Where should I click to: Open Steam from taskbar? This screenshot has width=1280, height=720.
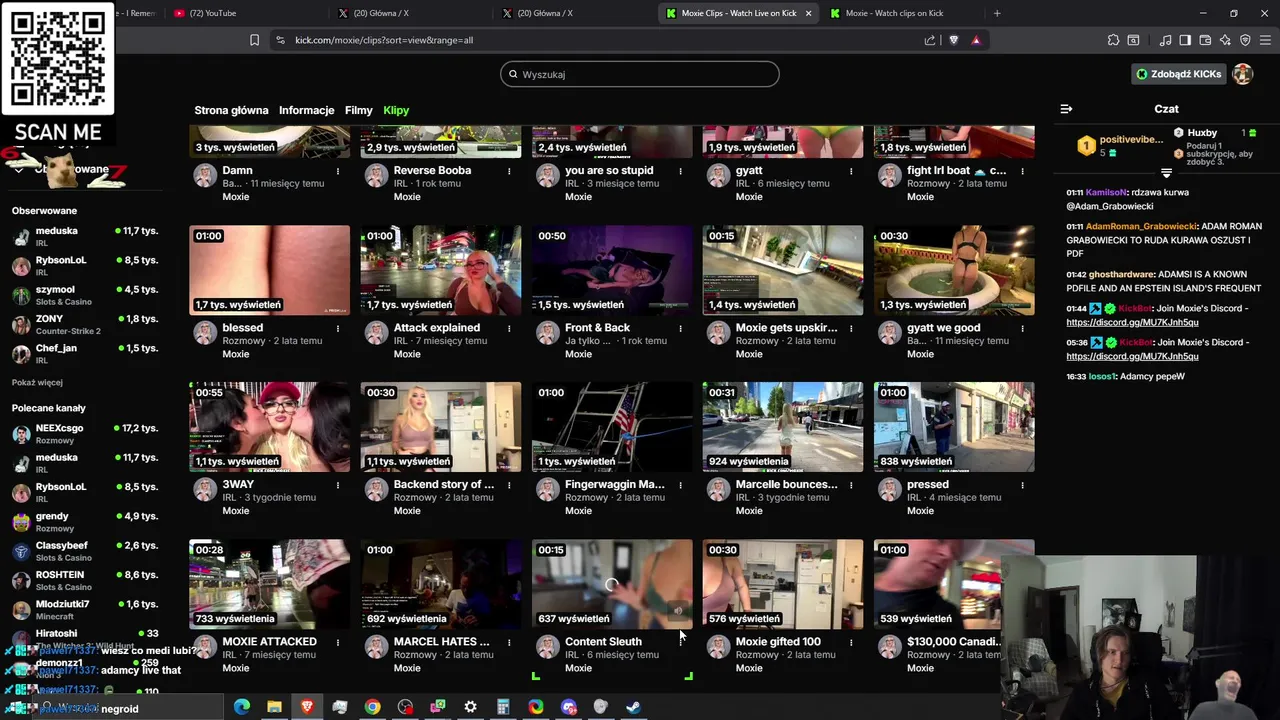pyautogui.click(x=633, y=707)
